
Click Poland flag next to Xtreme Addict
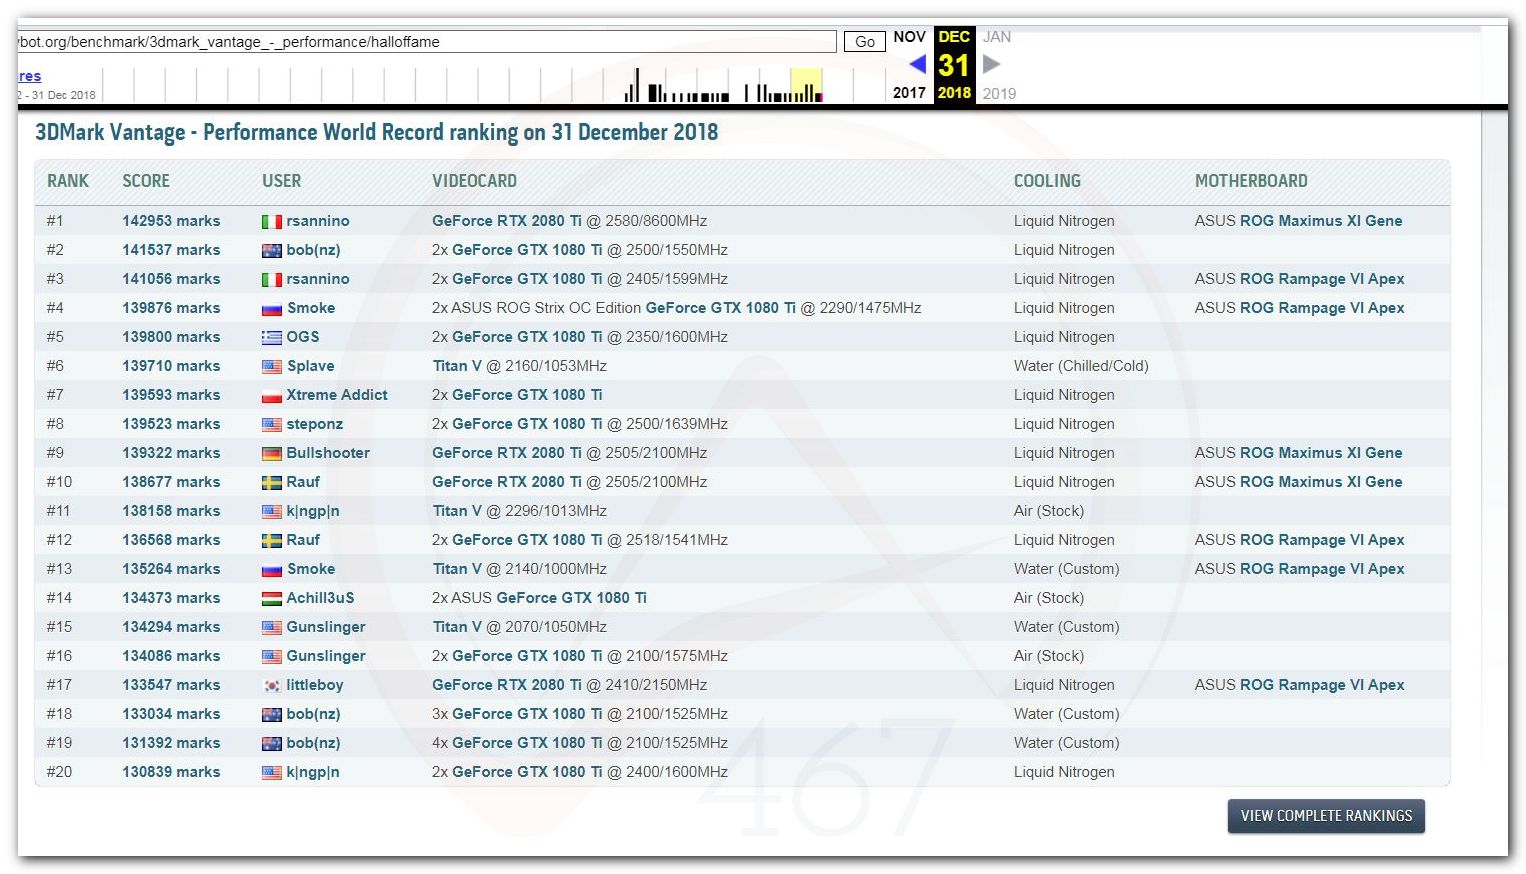tap(271, 396)
